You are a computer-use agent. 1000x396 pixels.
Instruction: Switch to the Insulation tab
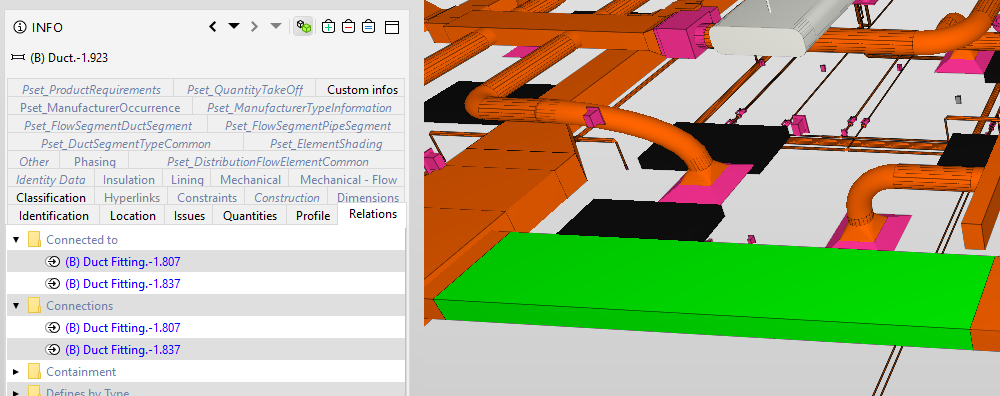[x=129, y=180]
